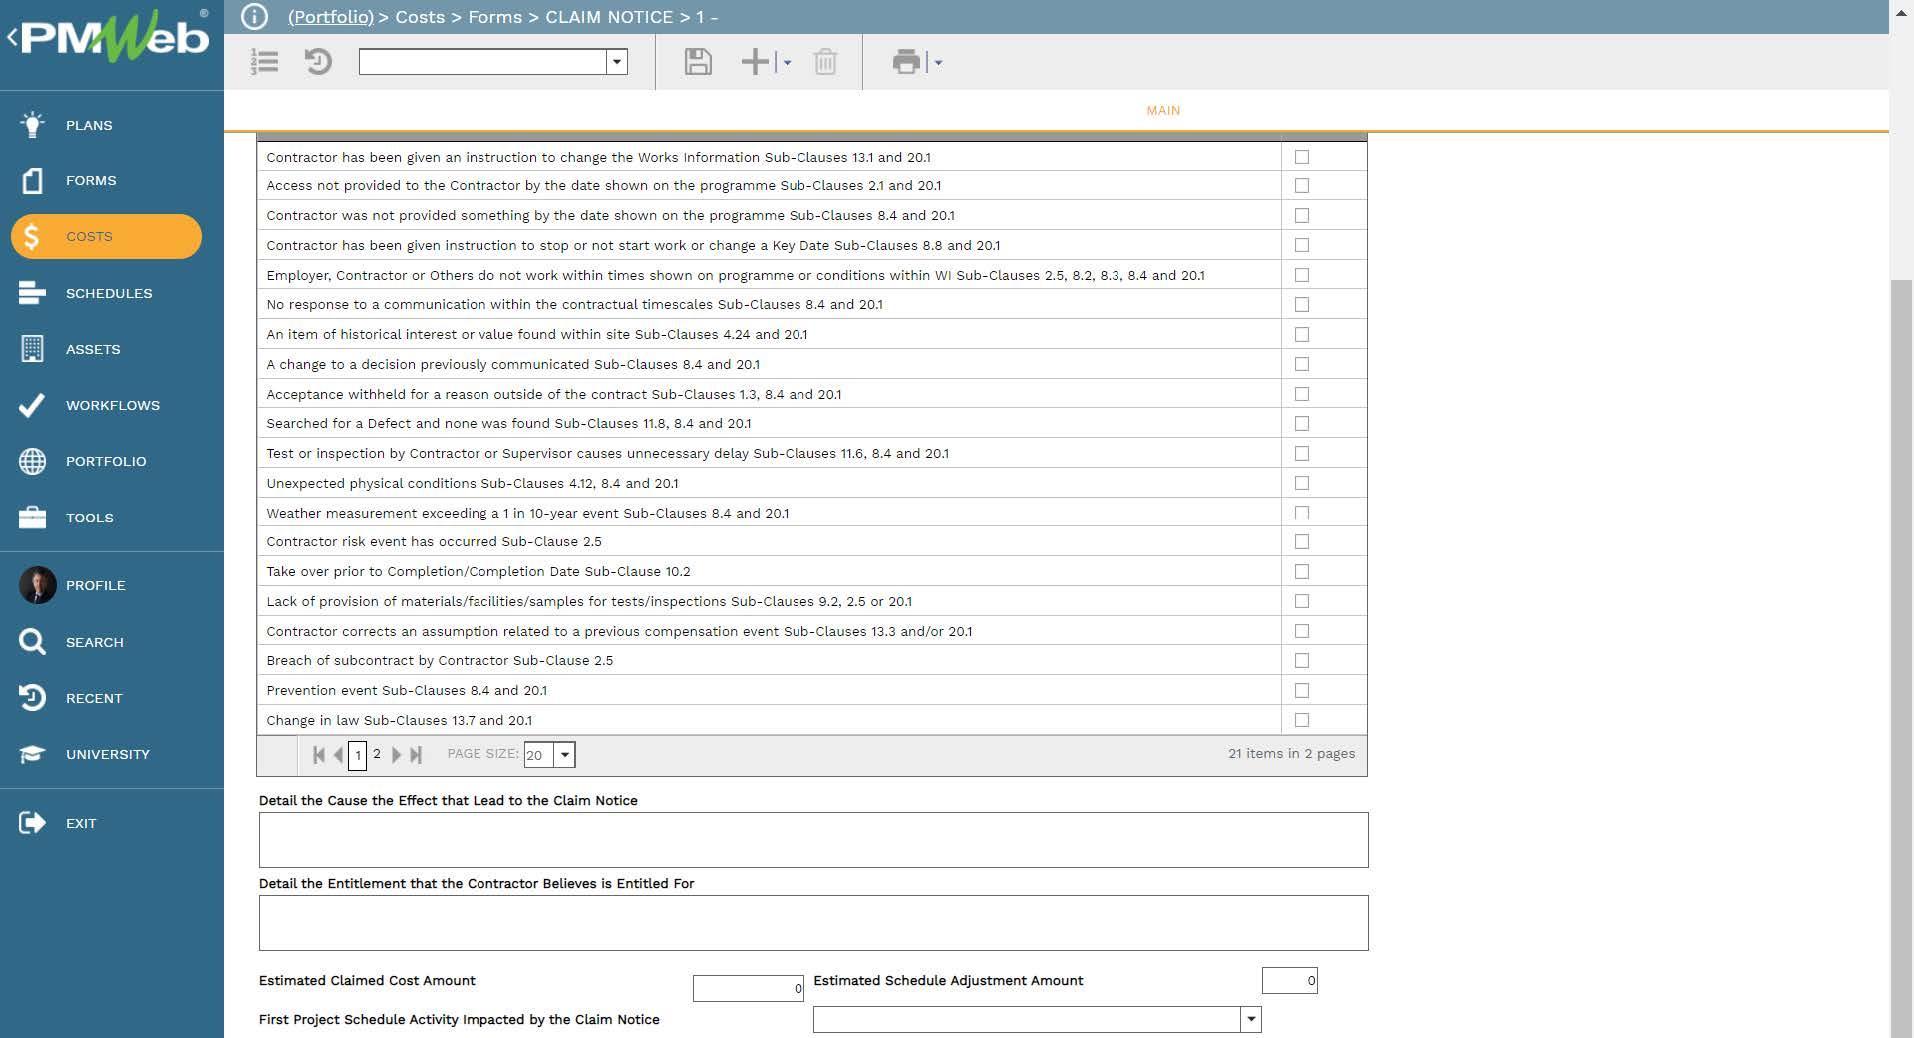1914x1038 pixels.
Task: Click the Add new record plus icon
Action: pos(755,62)
